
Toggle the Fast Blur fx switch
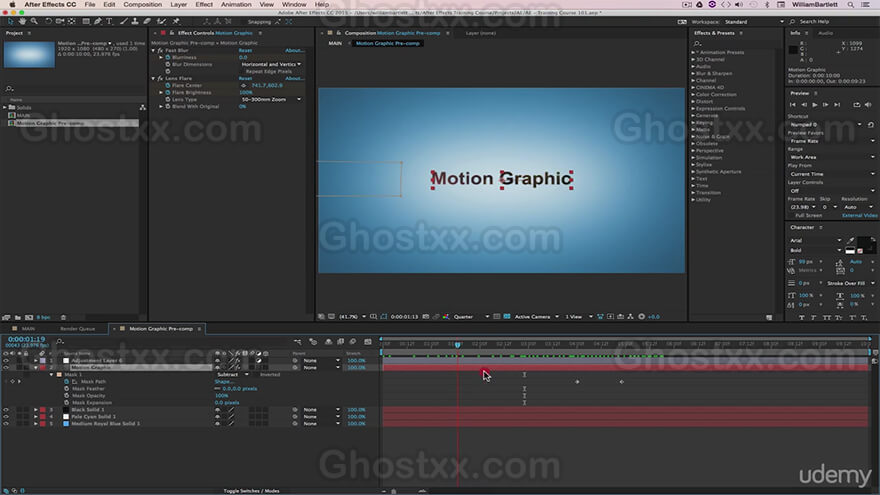[x=161, y=51]
